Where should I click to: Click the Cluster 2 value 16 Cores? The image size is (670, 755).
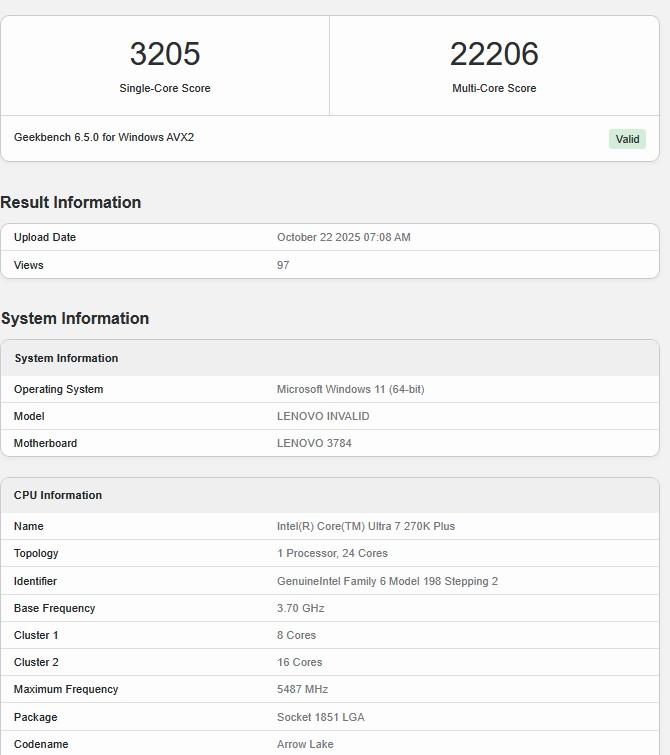(x=299, y=662)
